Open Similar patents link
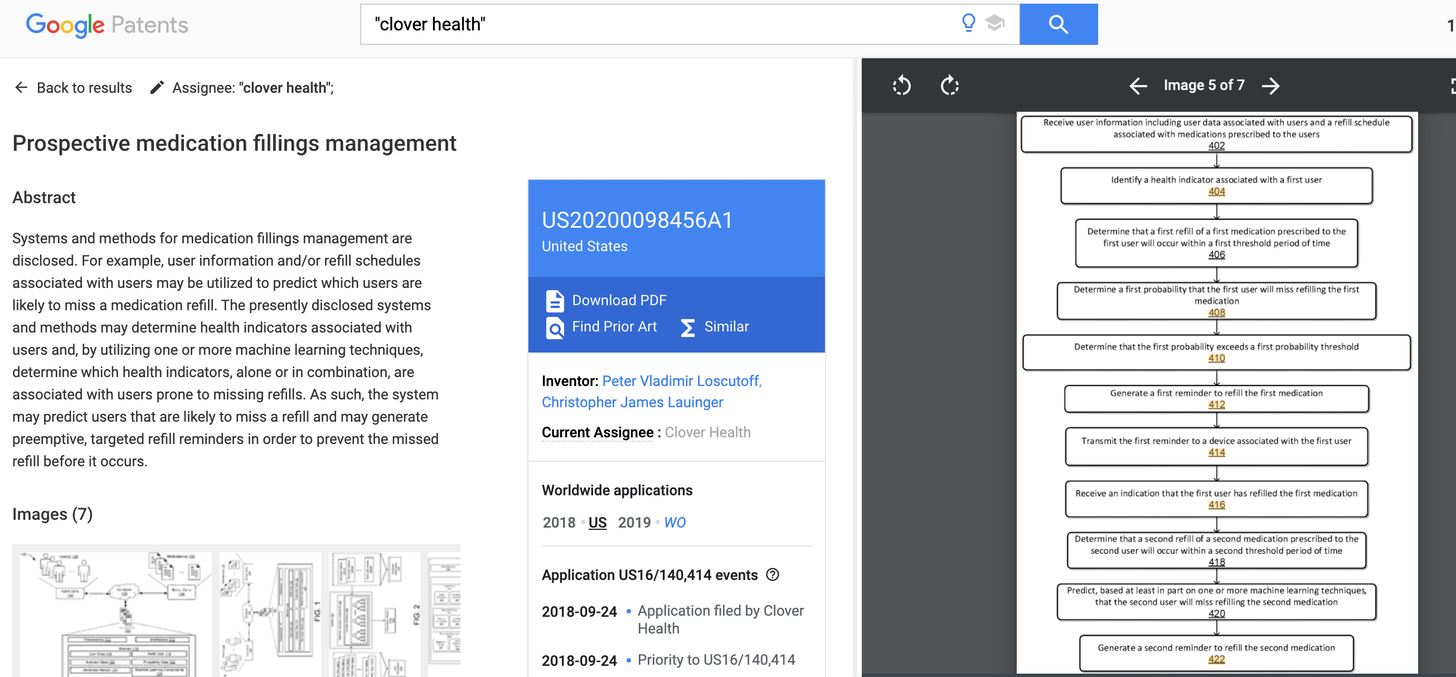The image size is (1456, 677). (727, 327)
